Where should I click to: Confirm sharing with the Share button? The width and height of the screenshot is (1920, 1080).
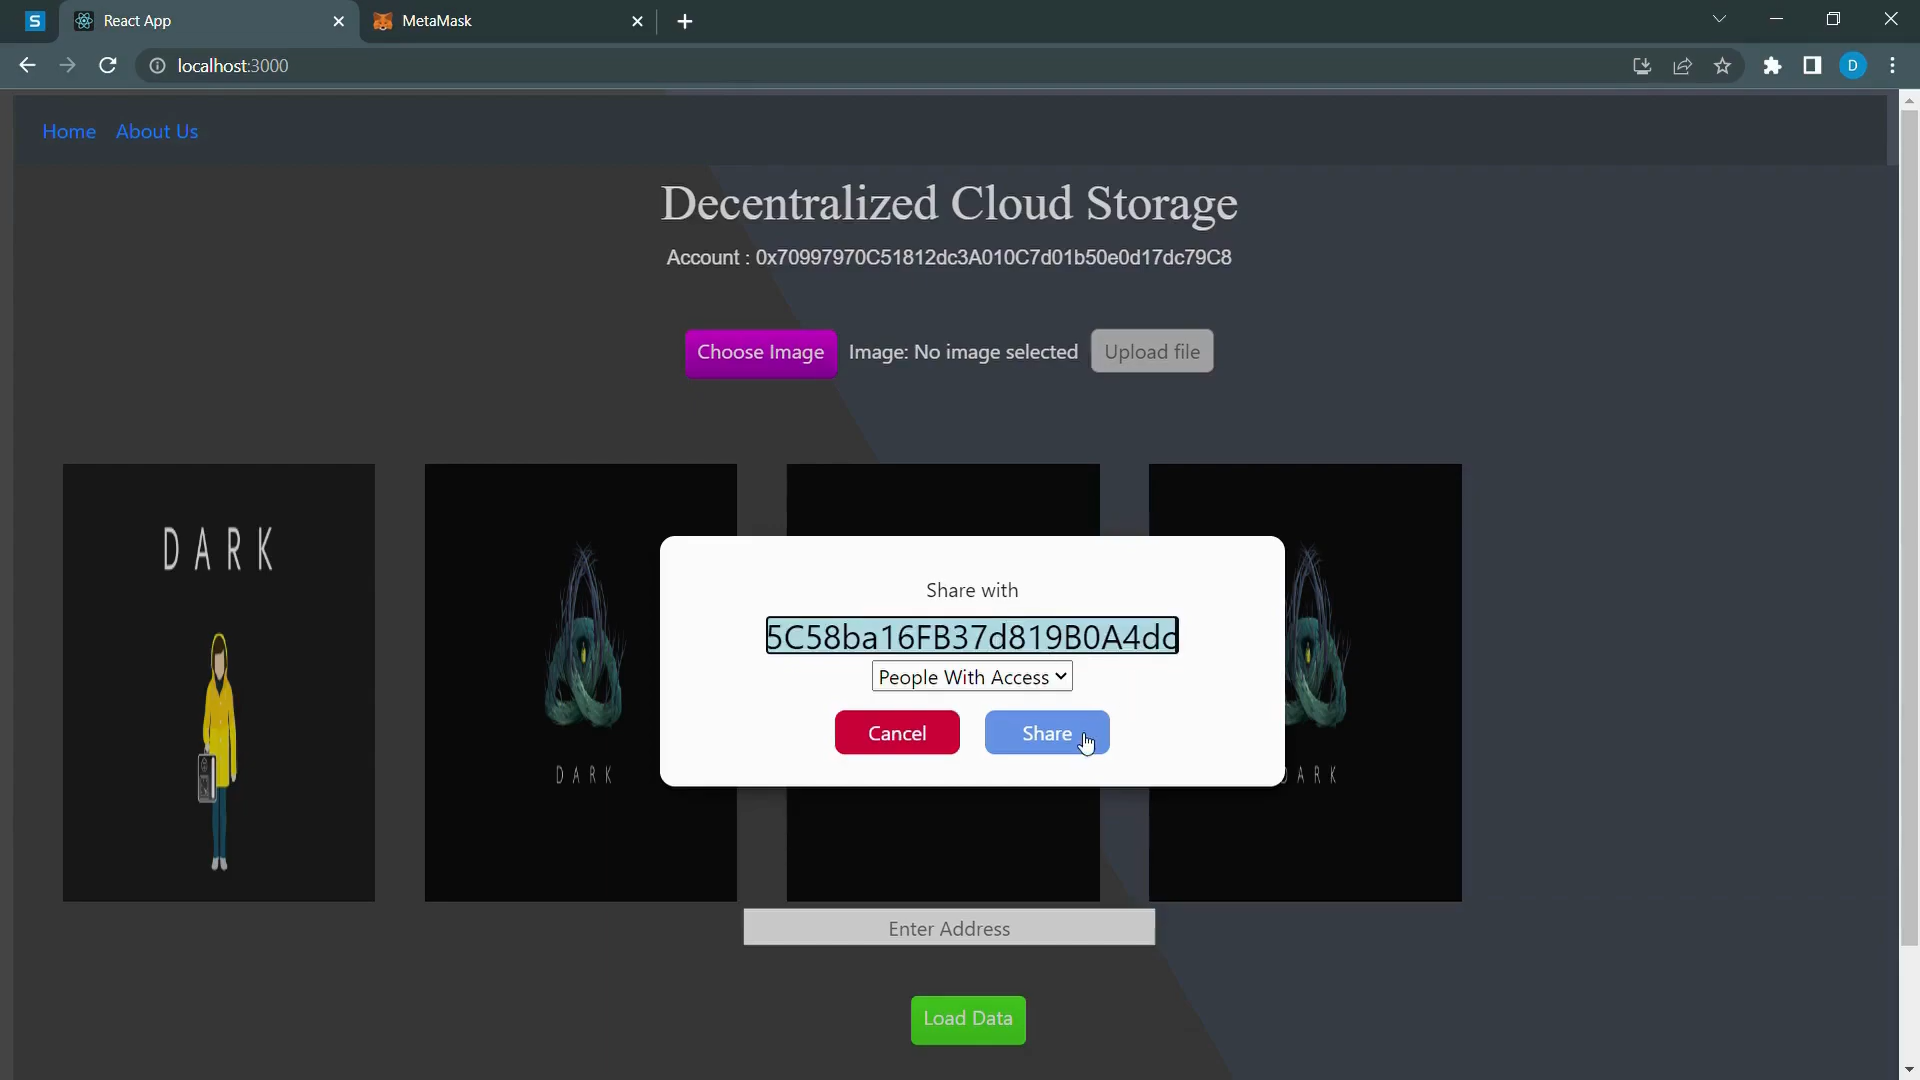[1046, 732]
